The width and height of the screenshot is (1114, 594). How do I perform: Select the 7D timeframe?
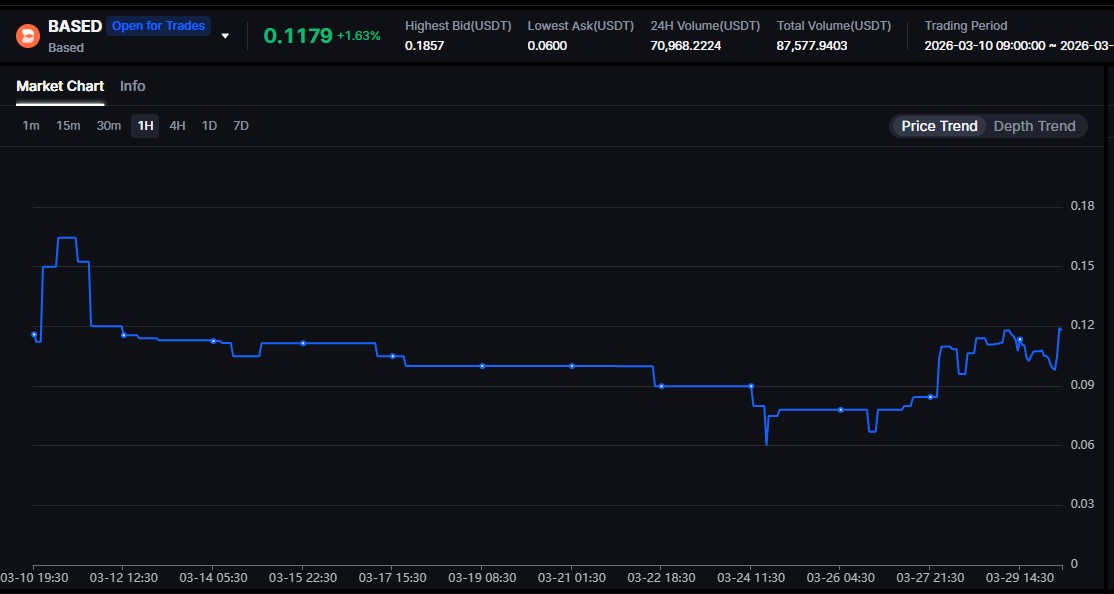coord(240,125)
